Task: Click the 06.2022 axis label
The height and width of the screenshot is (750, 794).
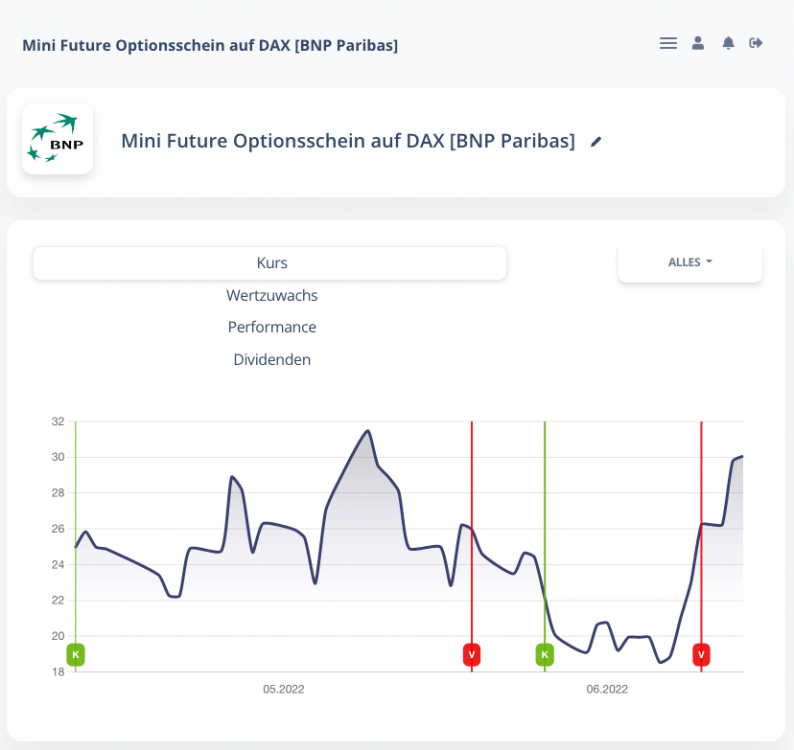Action: pos(607,689)
